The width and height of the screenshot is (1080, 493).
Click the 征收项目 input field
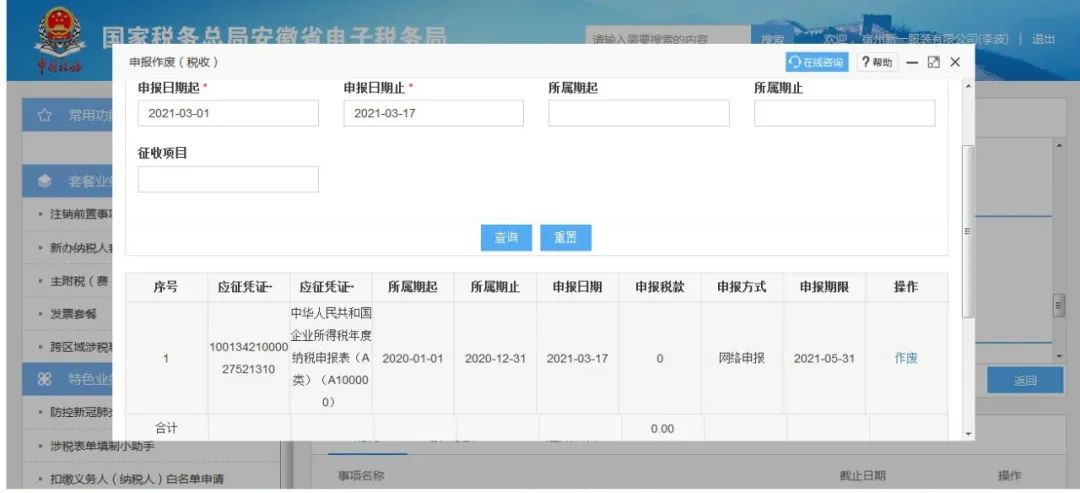point(228,179)
